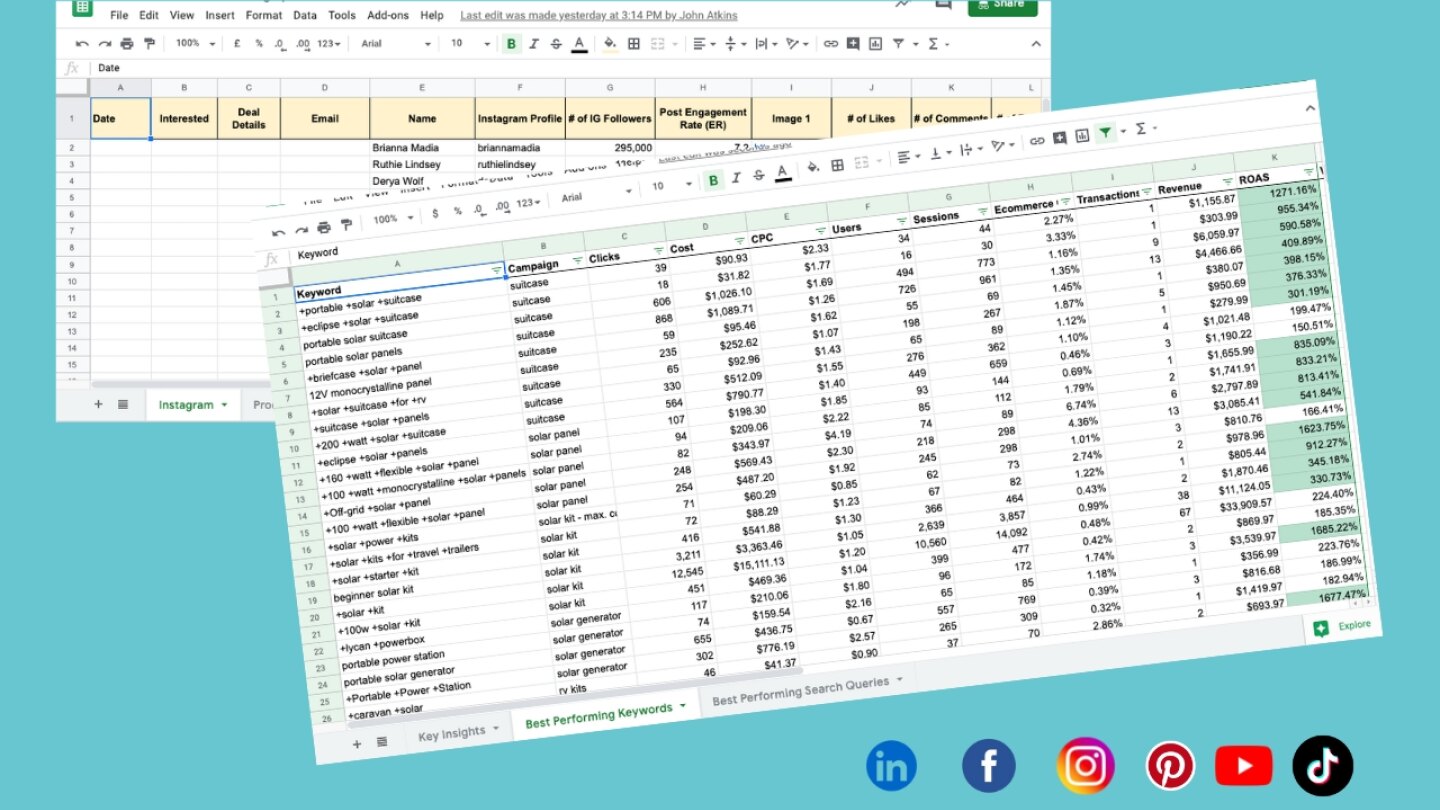Viewport: 1440px width, 810px height.
Task: Open the Instagram sheet tab dropdown arrow
Action: point(225,405)
